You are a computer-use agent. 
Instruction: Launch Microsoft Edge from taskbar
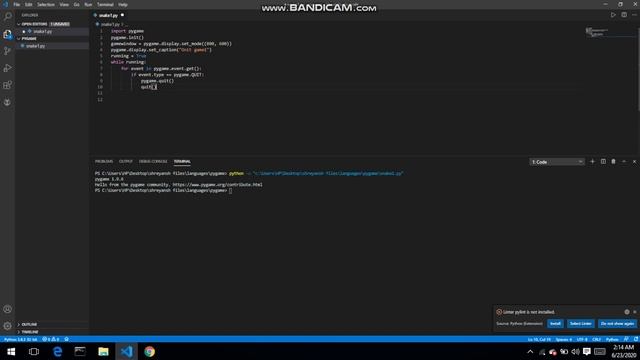click(x=58, y=351)
